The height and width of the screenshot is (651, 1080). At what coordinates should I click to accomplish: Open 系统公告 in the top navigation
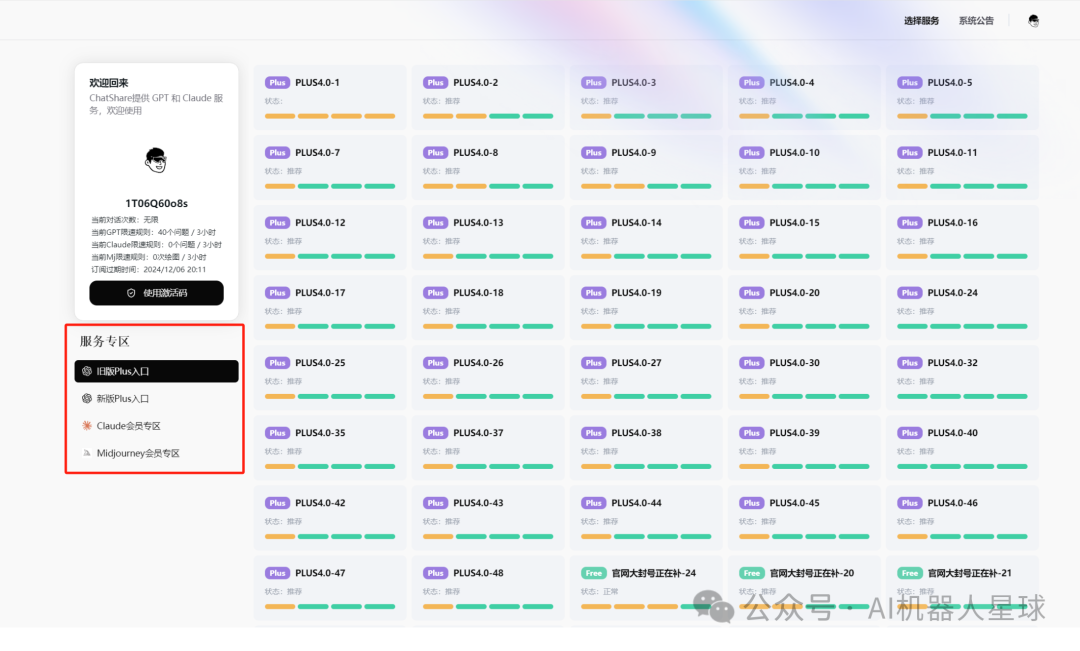coord(976,21)
